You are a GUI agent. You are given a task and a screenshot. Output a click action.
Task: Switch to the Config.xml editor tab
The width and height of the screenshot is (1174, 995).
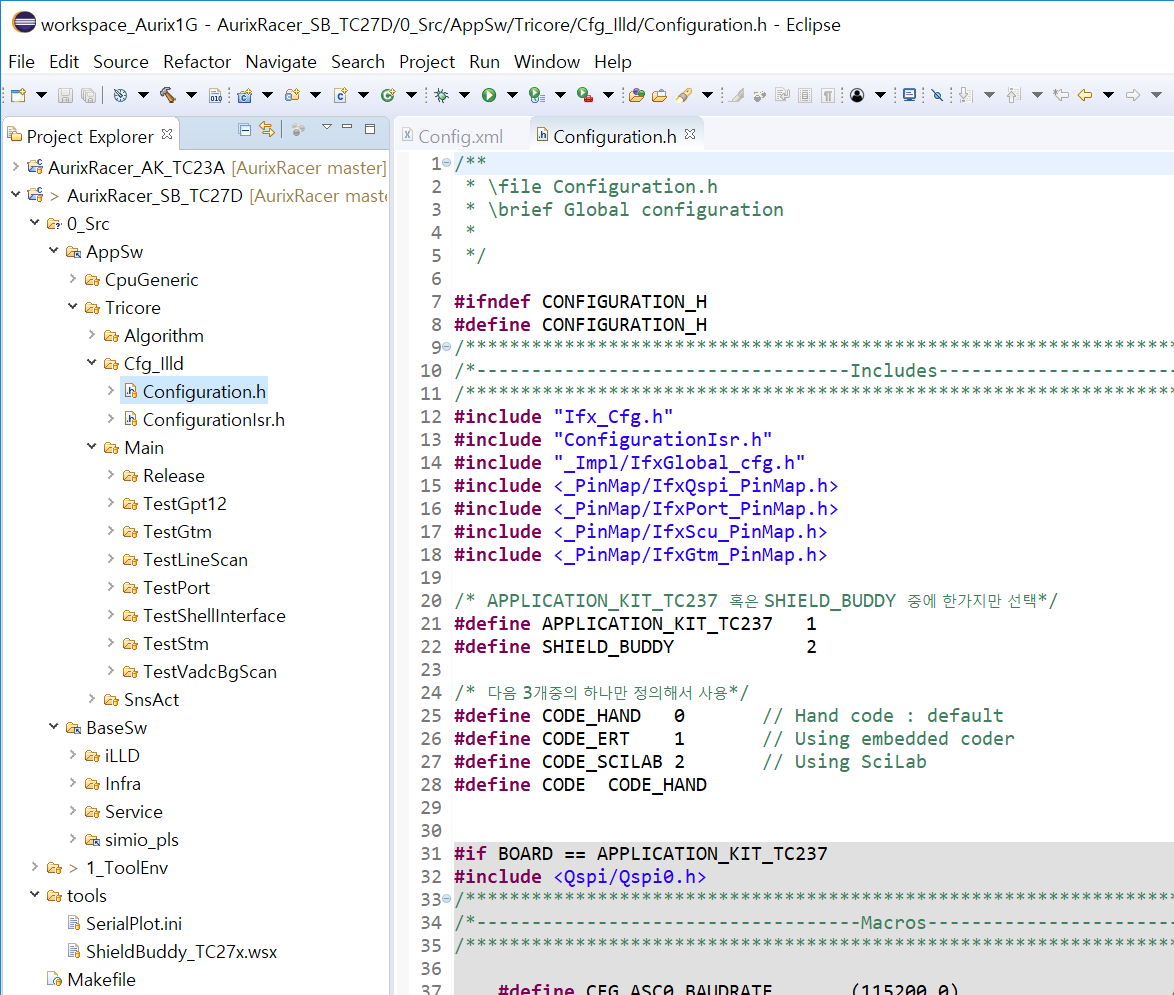click(452, 136)
